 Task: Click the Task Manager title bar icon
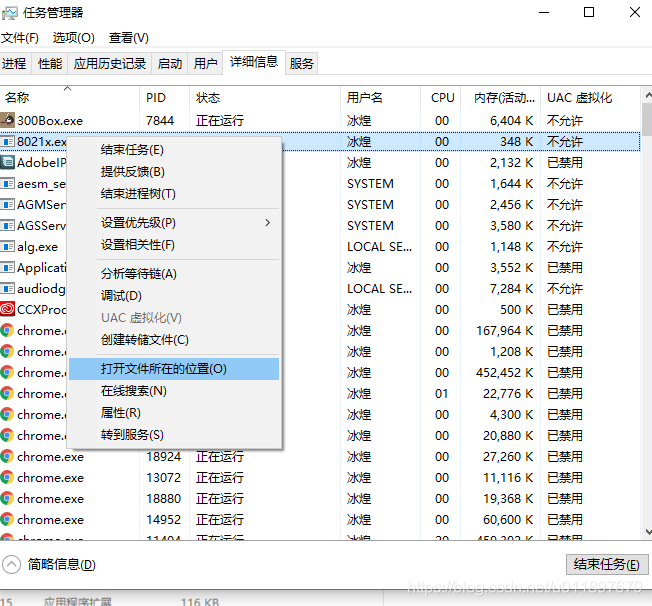[10, 13]
